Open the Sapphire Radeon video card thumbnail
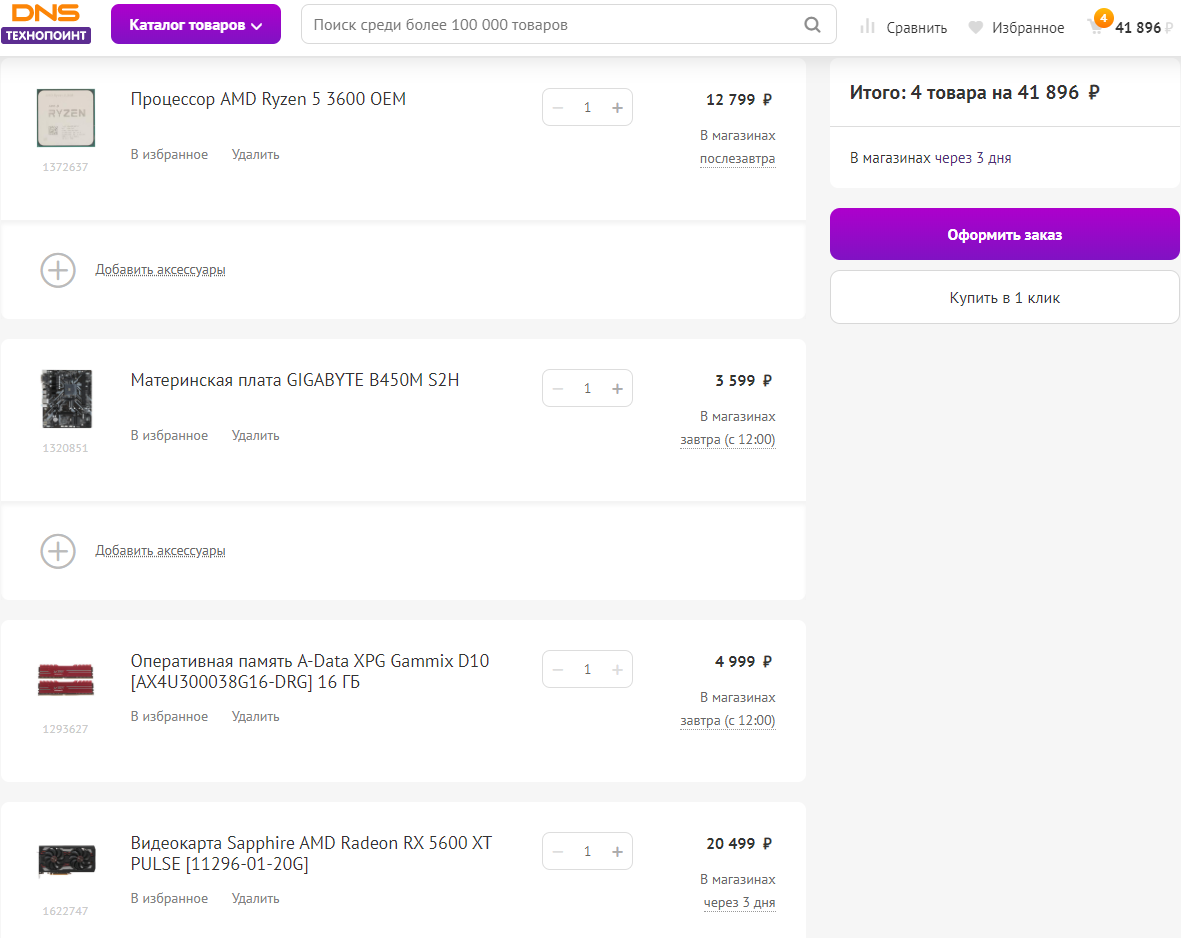Screen dimensions: 1181x938 [66, 861]
